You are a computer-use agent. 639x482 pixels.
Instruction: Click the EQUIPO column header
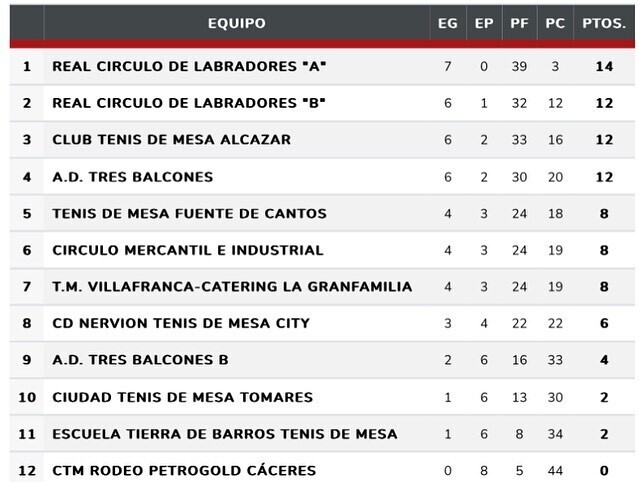236,23
